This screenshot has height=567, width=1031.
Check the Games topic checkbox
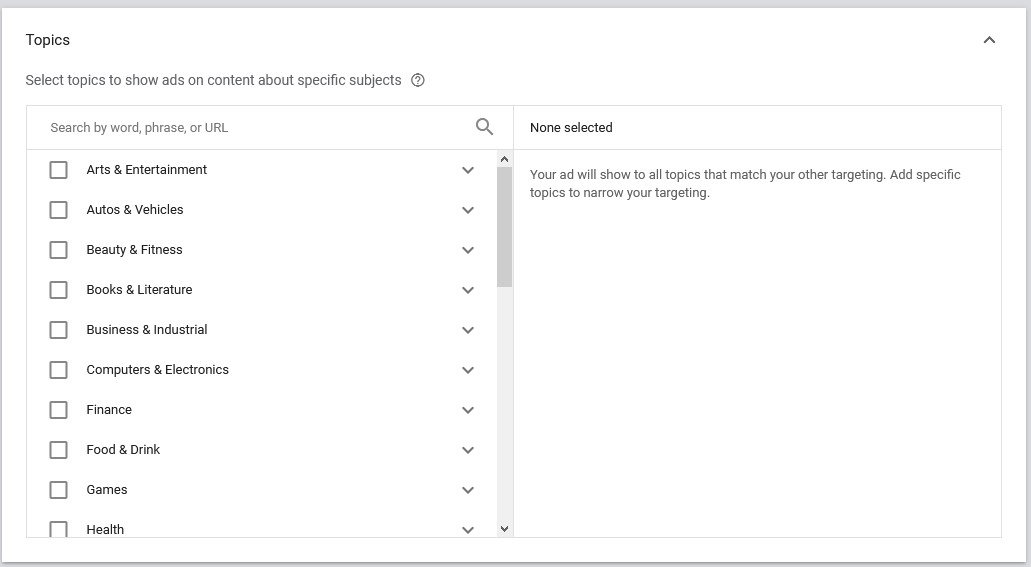pos(59,490)
